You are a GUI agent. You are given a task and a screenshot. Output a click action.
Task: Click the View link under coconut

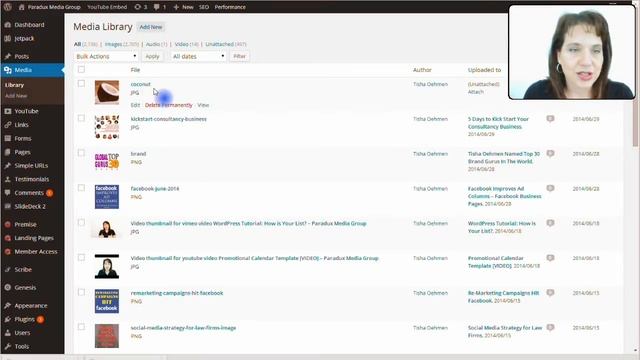[x=203, y=105]
